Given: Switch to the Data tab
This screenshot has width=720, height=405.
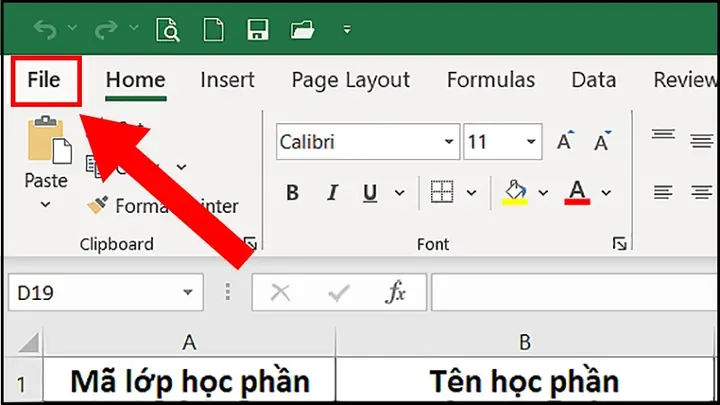Looking at the screenshot, I should point(593,80).
